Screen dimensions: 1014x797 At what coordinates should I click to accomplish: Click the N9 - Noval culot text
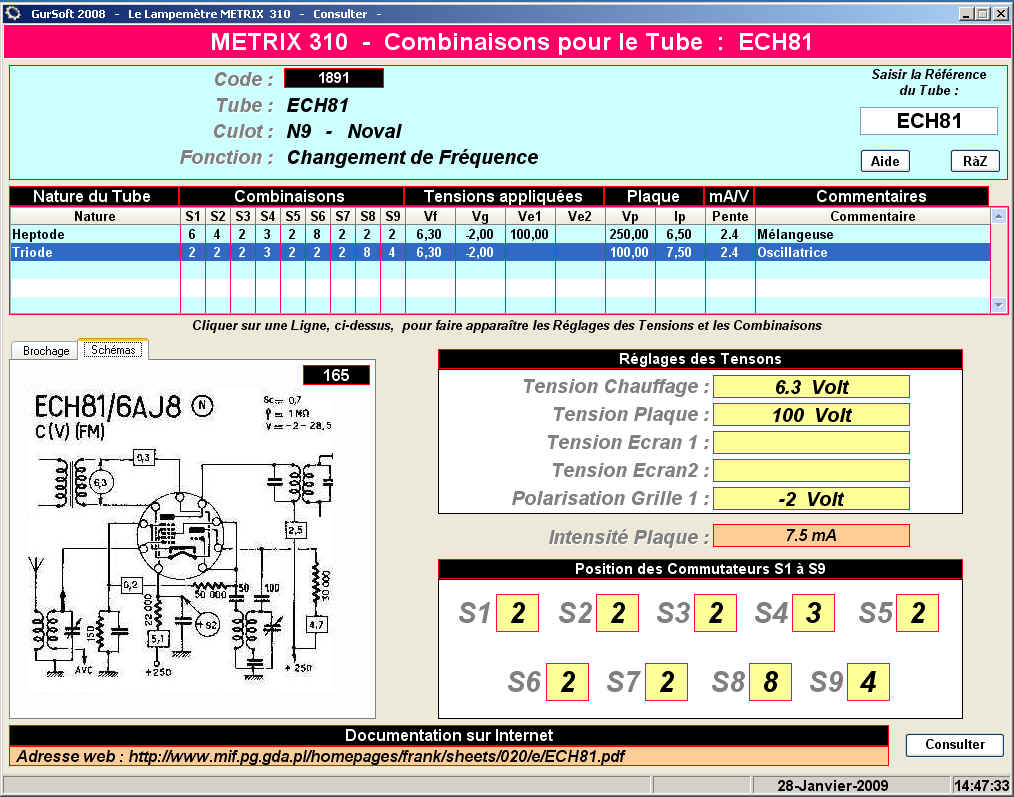(x=344, y=131)
